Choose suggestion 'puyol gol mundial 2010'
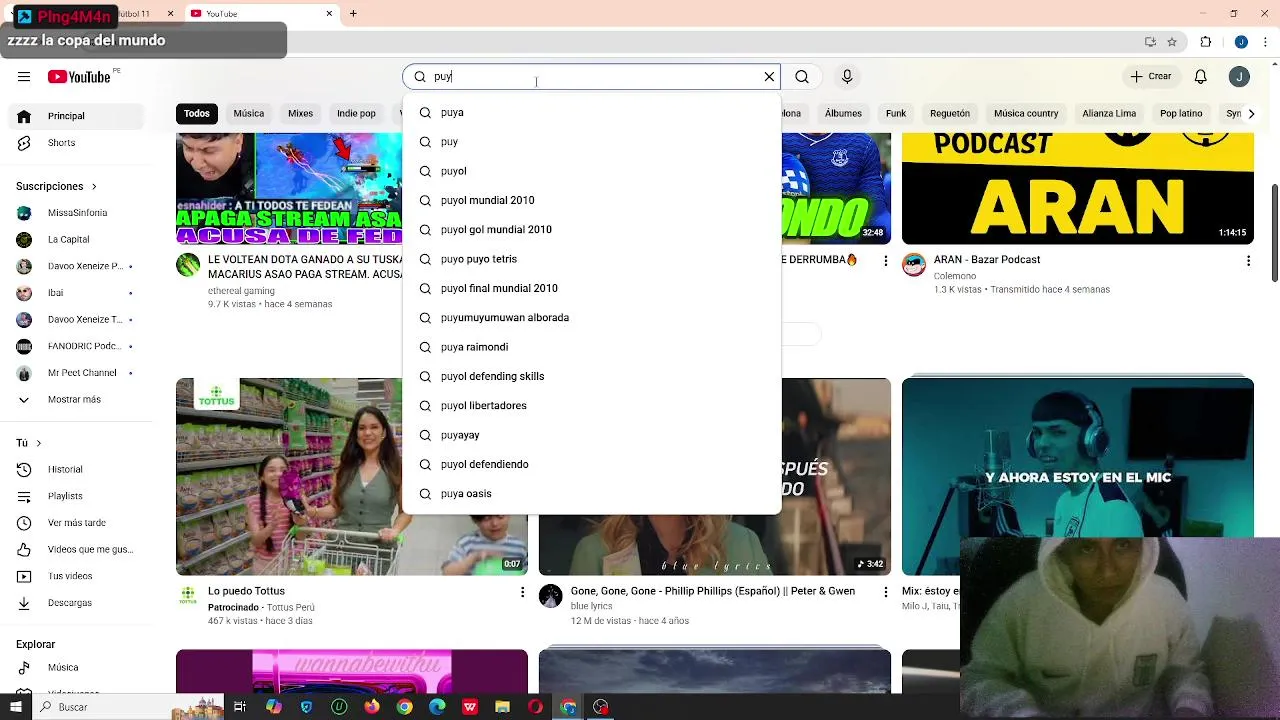 click(x=591, y=230)
